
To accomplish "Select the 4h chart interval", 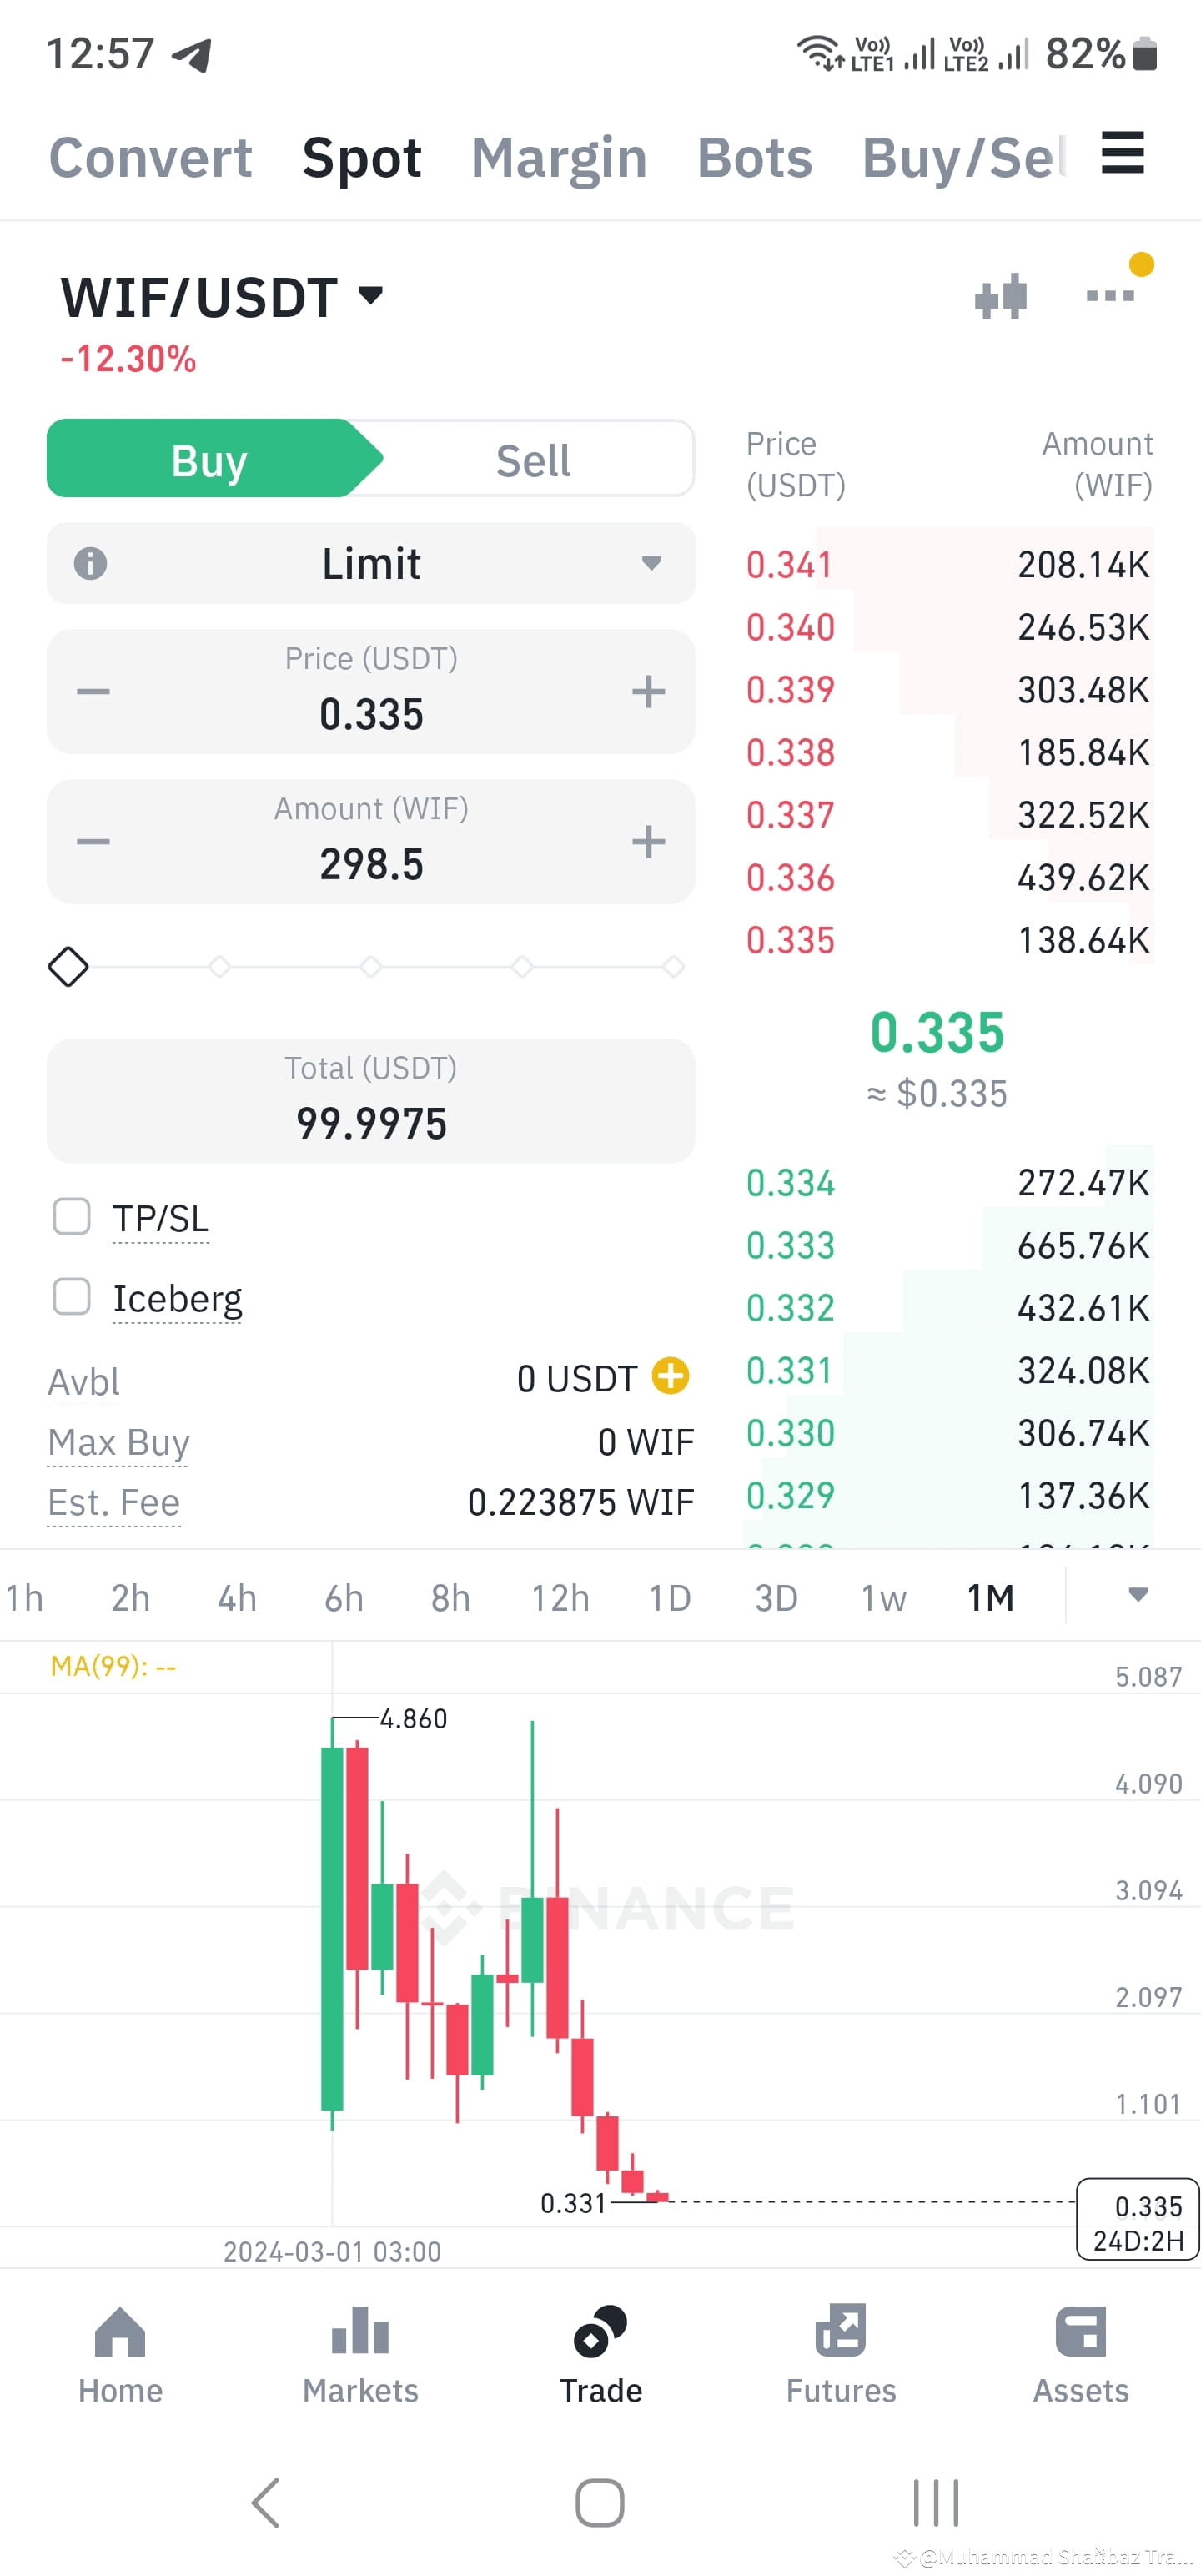I will point(237,1598).
